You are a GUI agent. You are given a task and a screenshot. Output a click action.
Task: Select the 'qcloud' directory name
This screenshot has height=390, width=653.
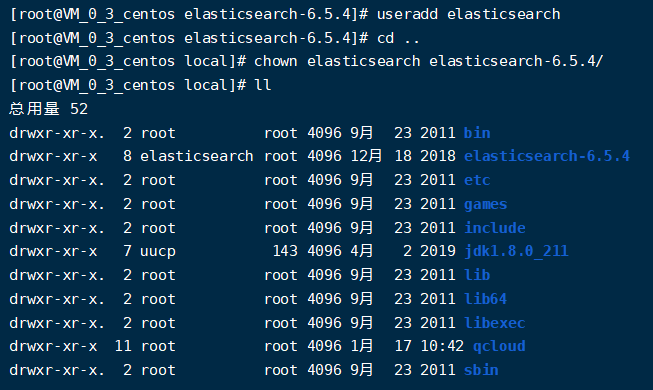pyautogui.click(x=499, y=346)
